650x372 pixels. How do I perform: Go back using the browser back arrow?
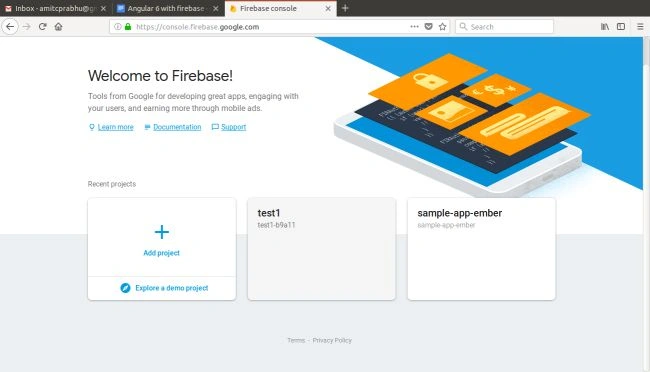coord(10,27)
